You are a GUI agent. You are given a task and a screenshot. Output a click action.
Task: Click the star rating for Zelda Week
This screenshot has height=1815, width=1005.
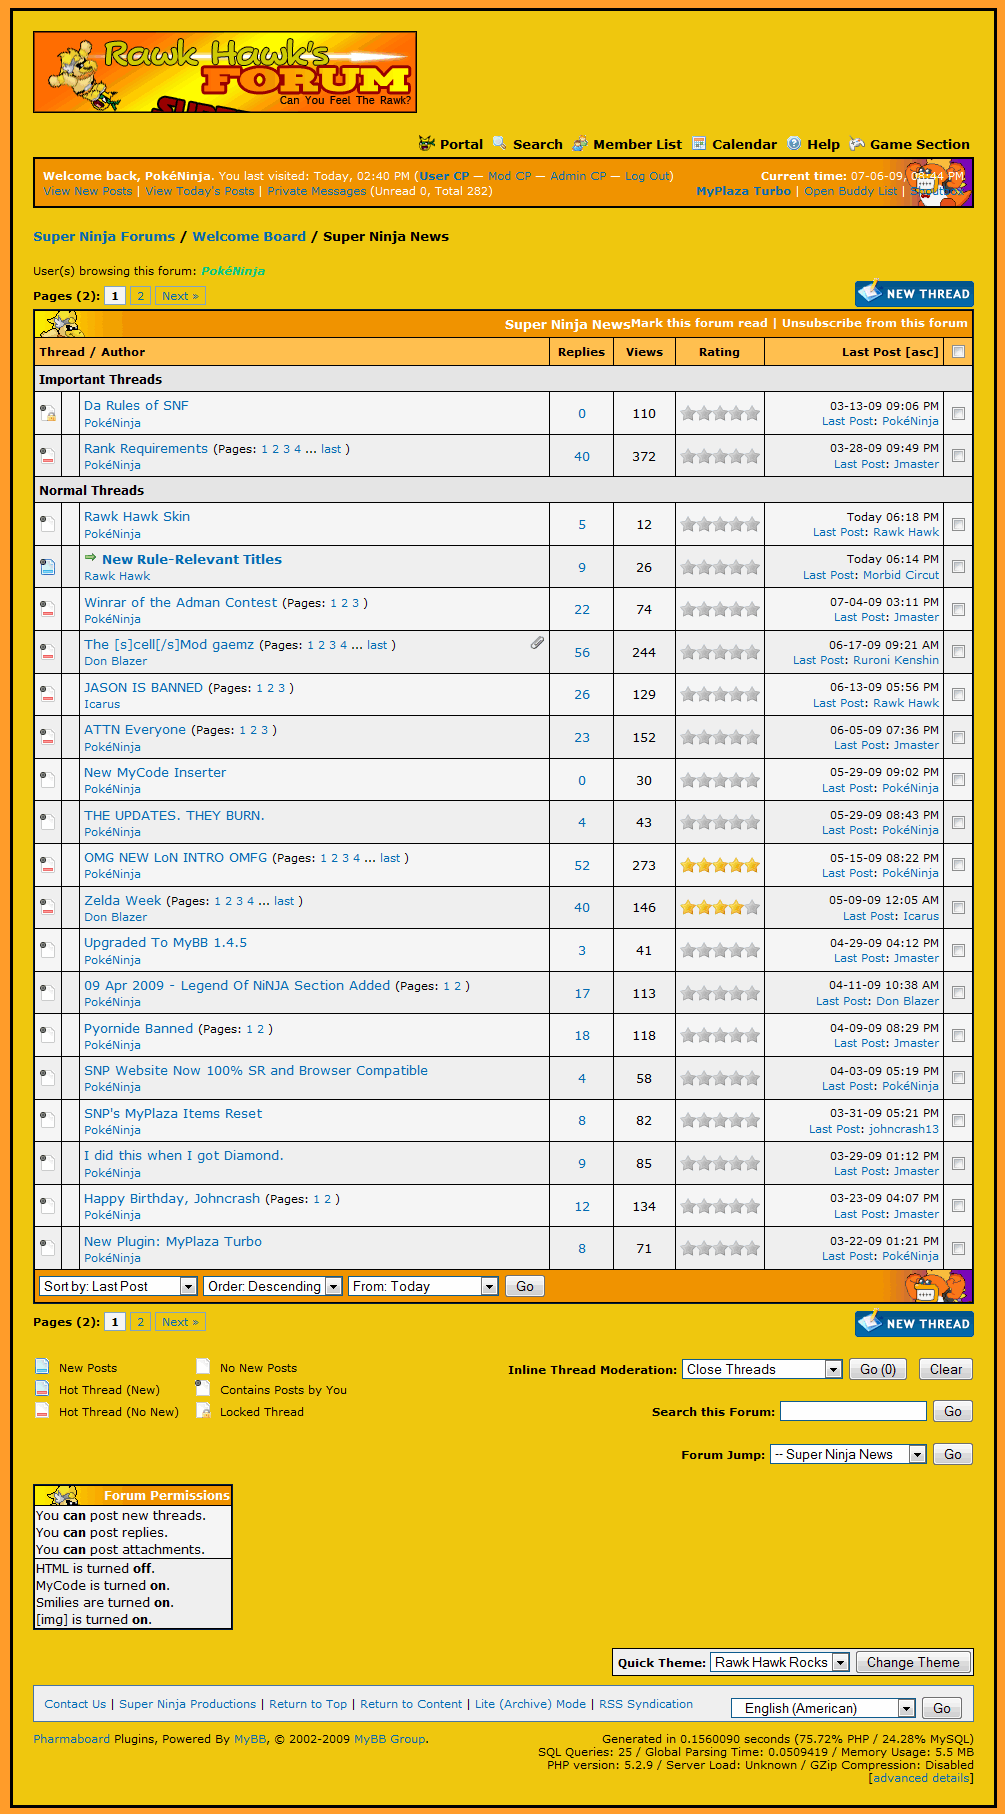pyautogui.click(x=720, y=908)
